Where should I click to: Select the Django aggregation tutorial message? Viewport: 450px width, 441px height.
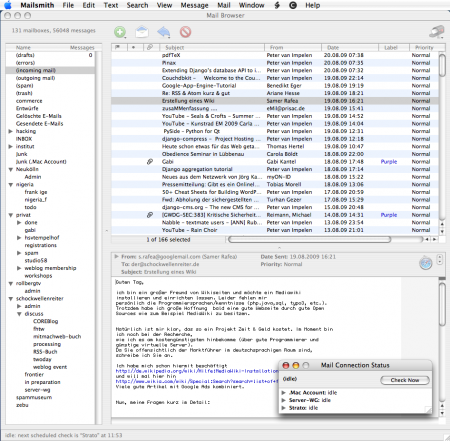(x=275, y=169)
